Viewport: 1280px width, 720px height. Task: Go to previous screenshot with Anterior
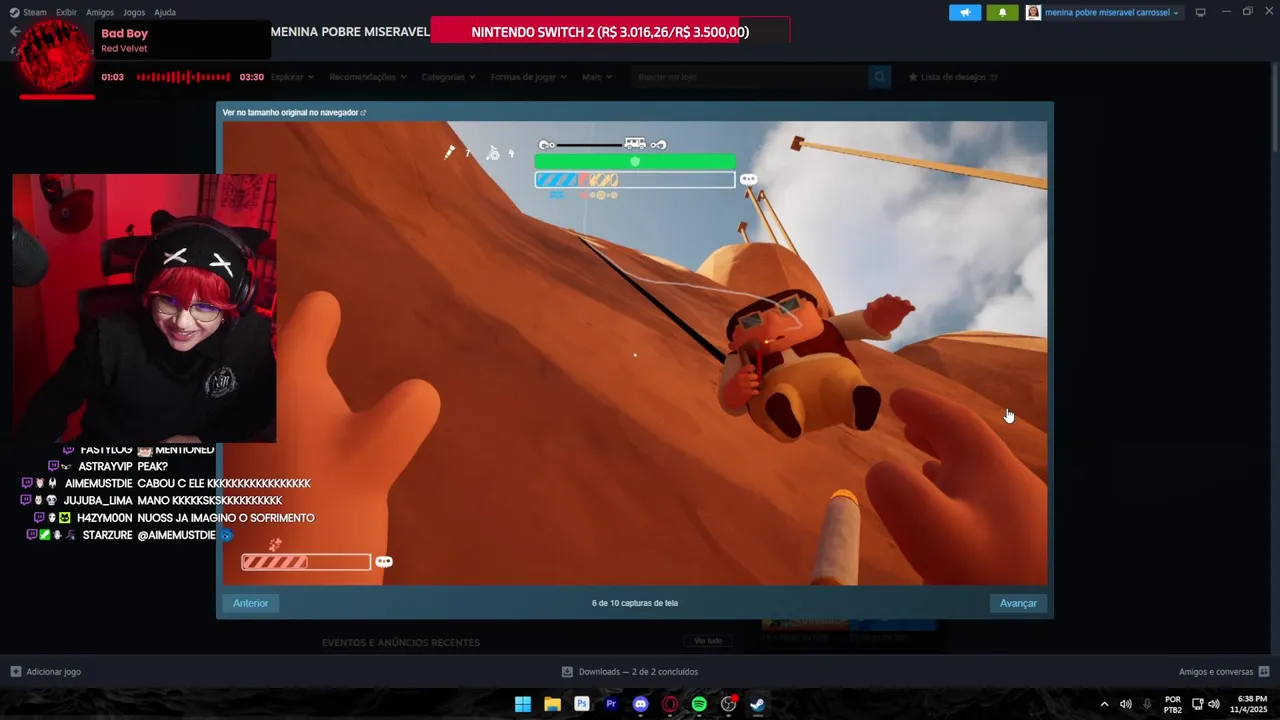tap(250, 603)
